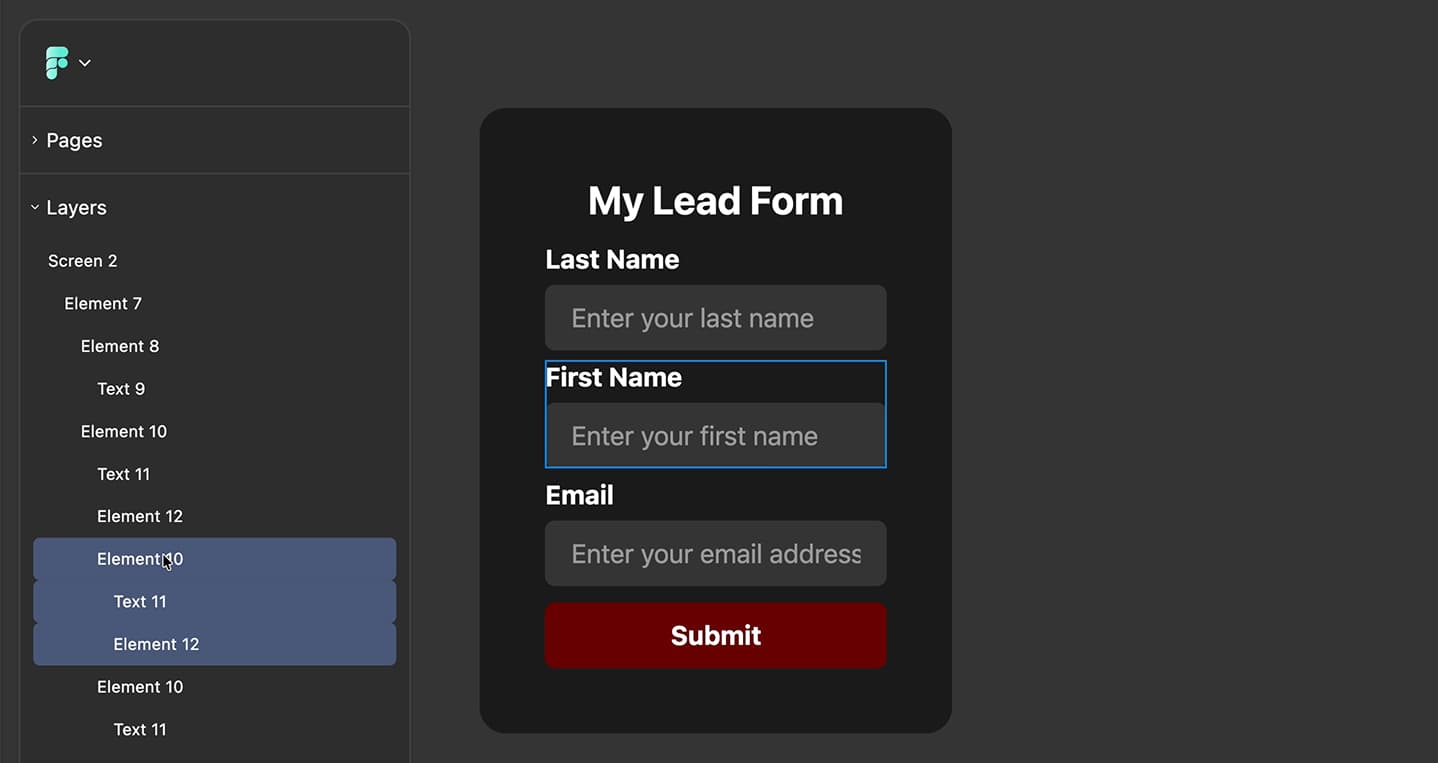Click the red Submit button

click(x=716, y=635)
